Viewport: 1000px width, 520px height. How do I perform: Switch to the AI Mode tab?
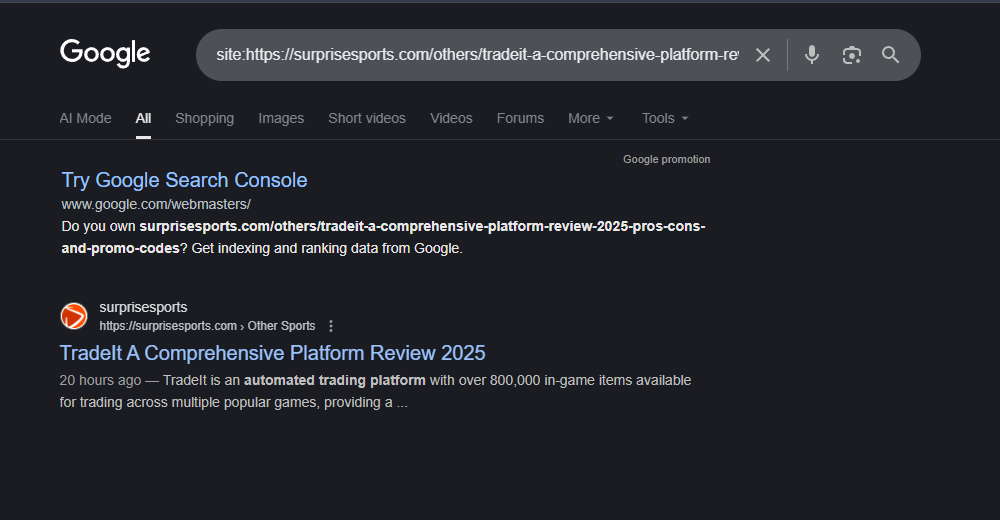coord(85,118)
